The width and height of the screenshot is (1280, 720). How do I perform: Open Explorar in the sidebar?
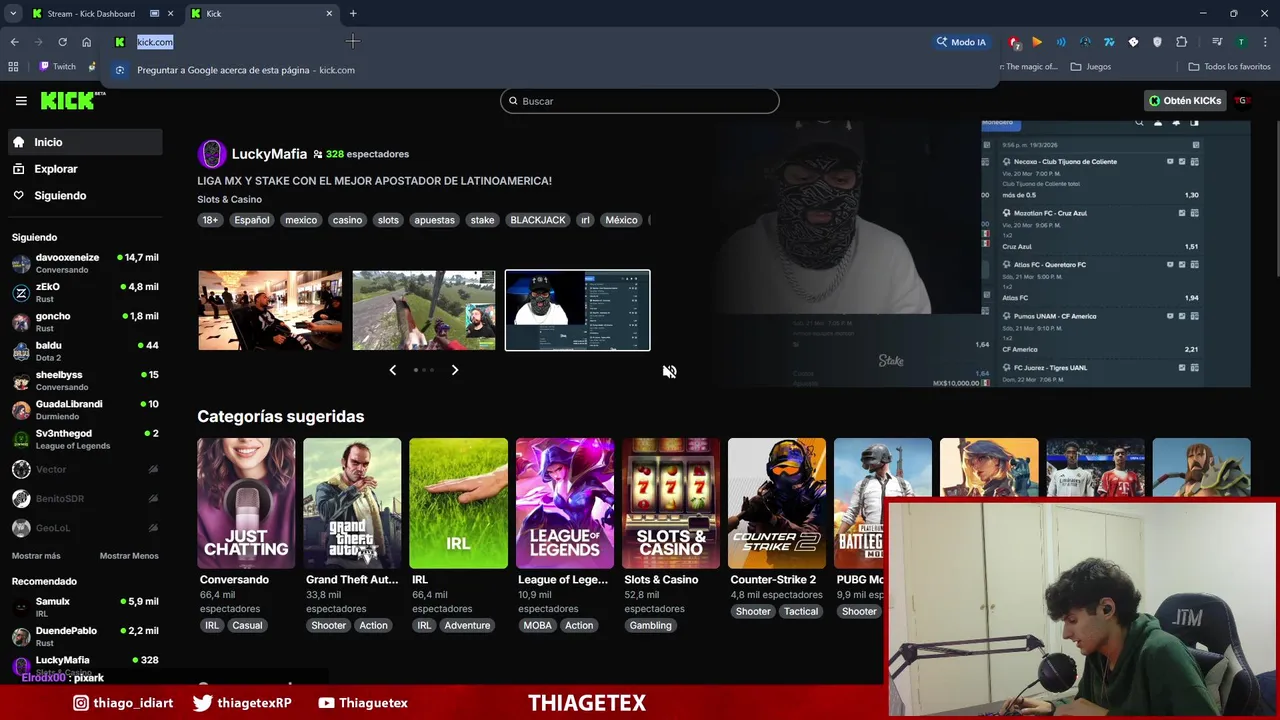click(84, 169)
